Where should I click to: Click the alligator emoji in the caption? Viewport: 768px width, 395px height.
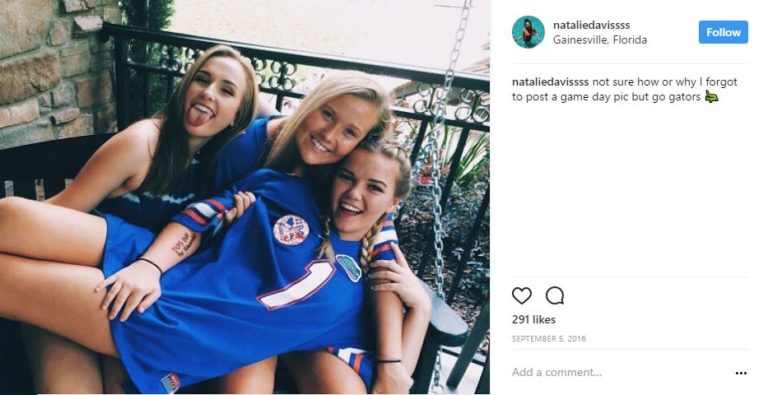711,97
